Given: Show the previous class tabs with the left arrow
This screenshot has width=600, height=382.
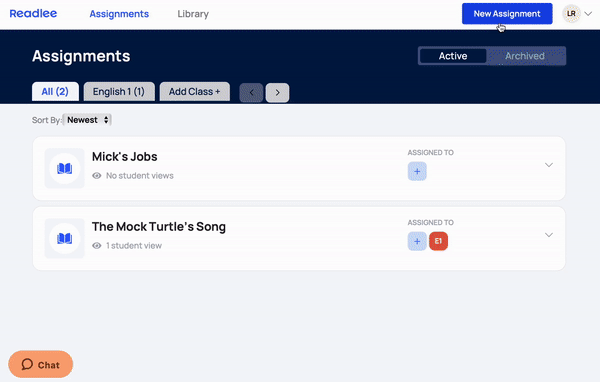Looking at the screenshot, I should 251,93.
